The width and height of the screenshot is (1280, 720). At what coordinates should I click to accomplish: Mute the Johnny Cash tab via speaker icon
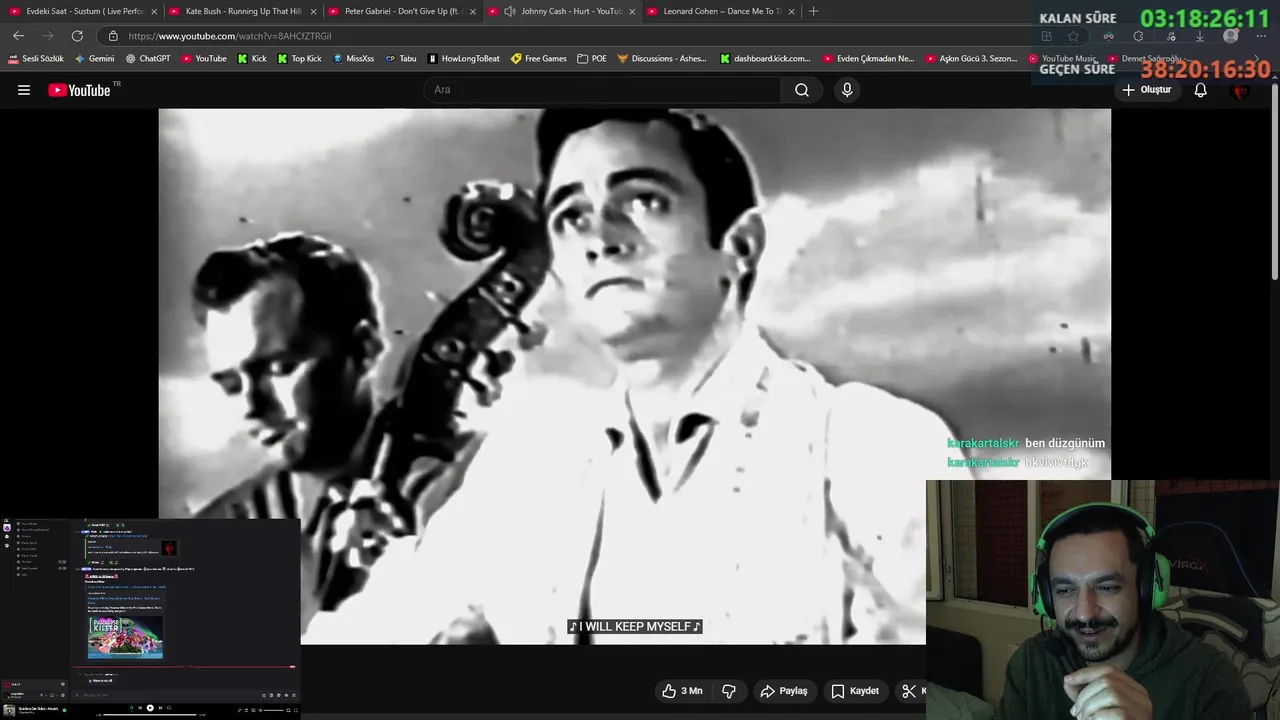click(510, 12)
